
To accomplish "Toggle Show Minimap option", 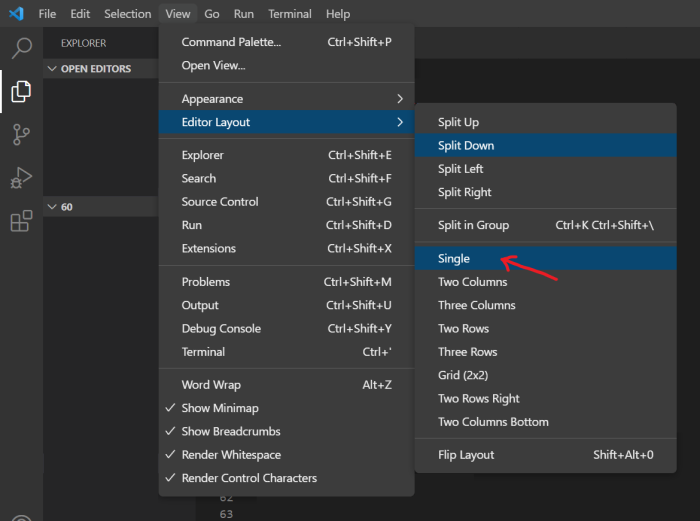I will (x=287, y=408).
